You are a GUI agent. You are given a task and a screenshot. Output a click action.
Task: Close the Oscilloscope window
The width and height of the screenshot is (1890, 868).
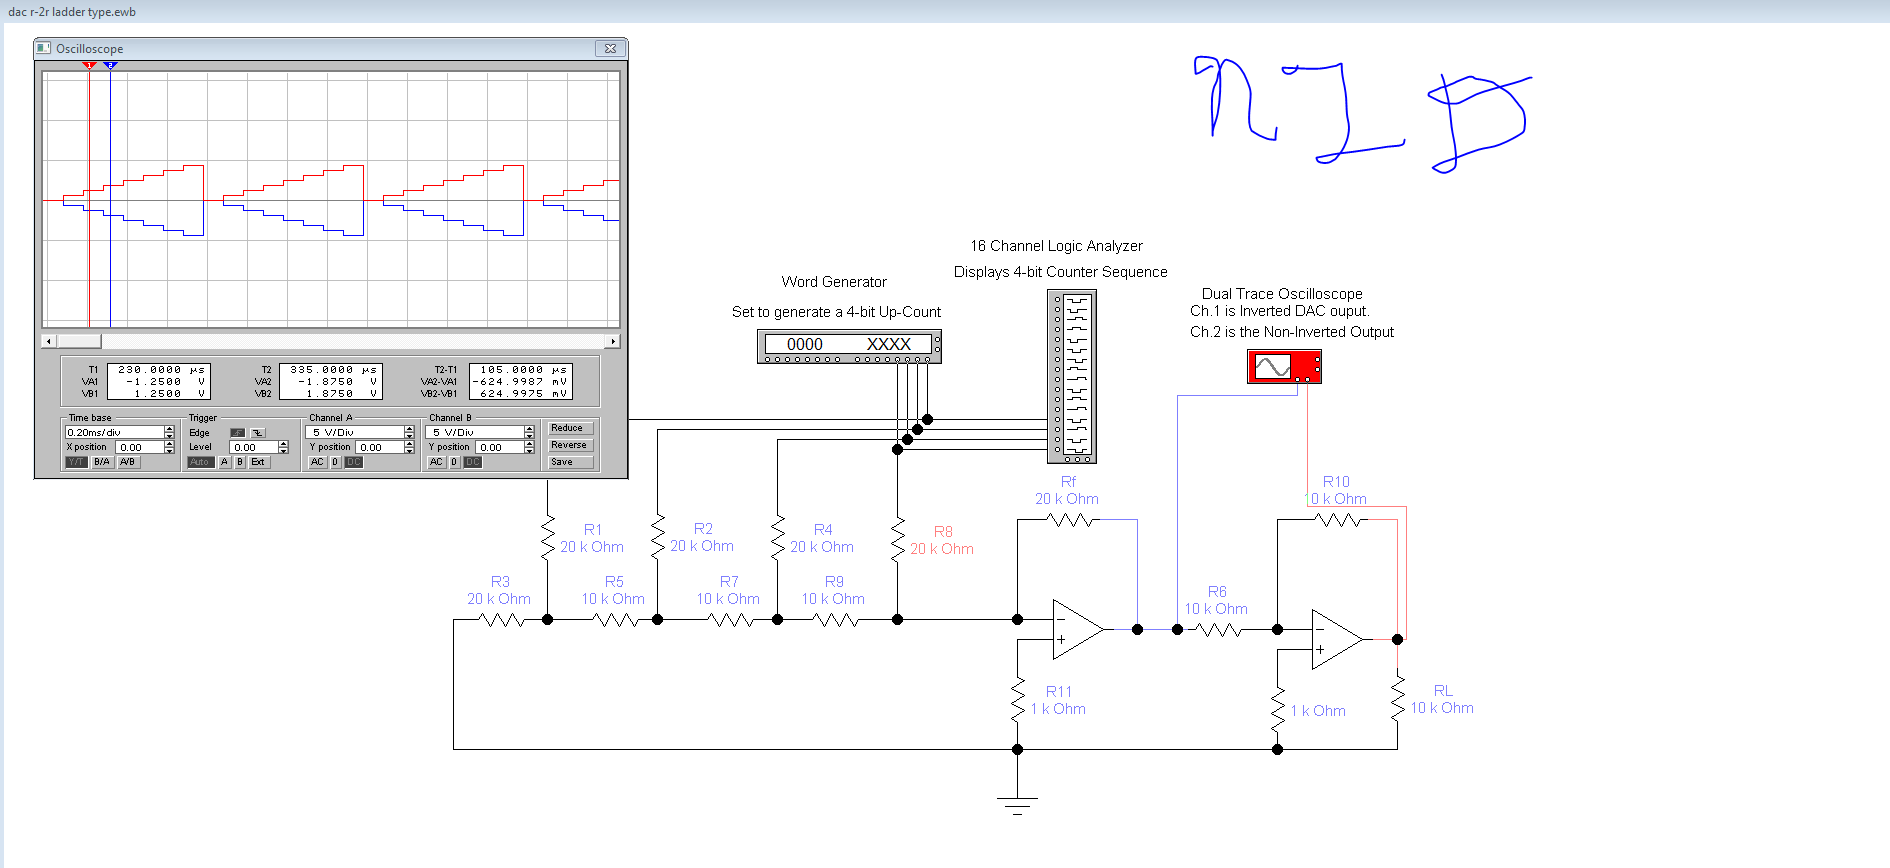coord(610,48)
